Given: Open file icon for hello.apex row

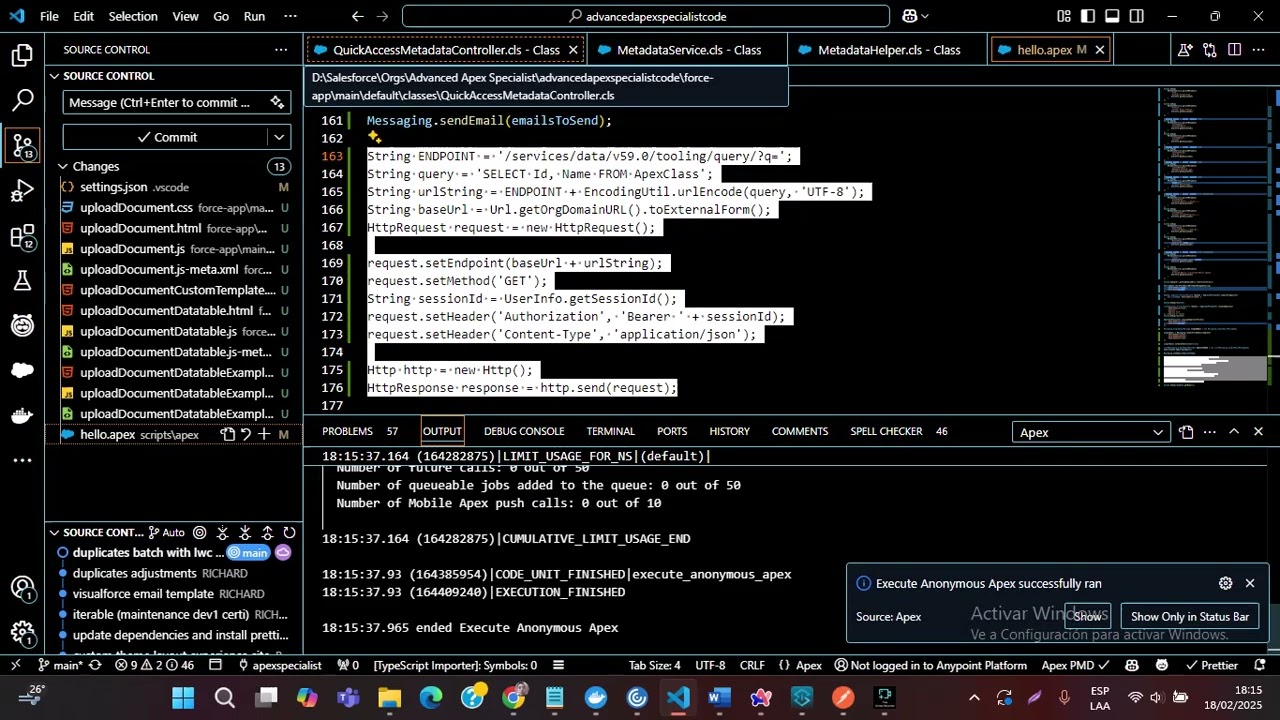Looking at the screenshot, I should coord(228,434).
